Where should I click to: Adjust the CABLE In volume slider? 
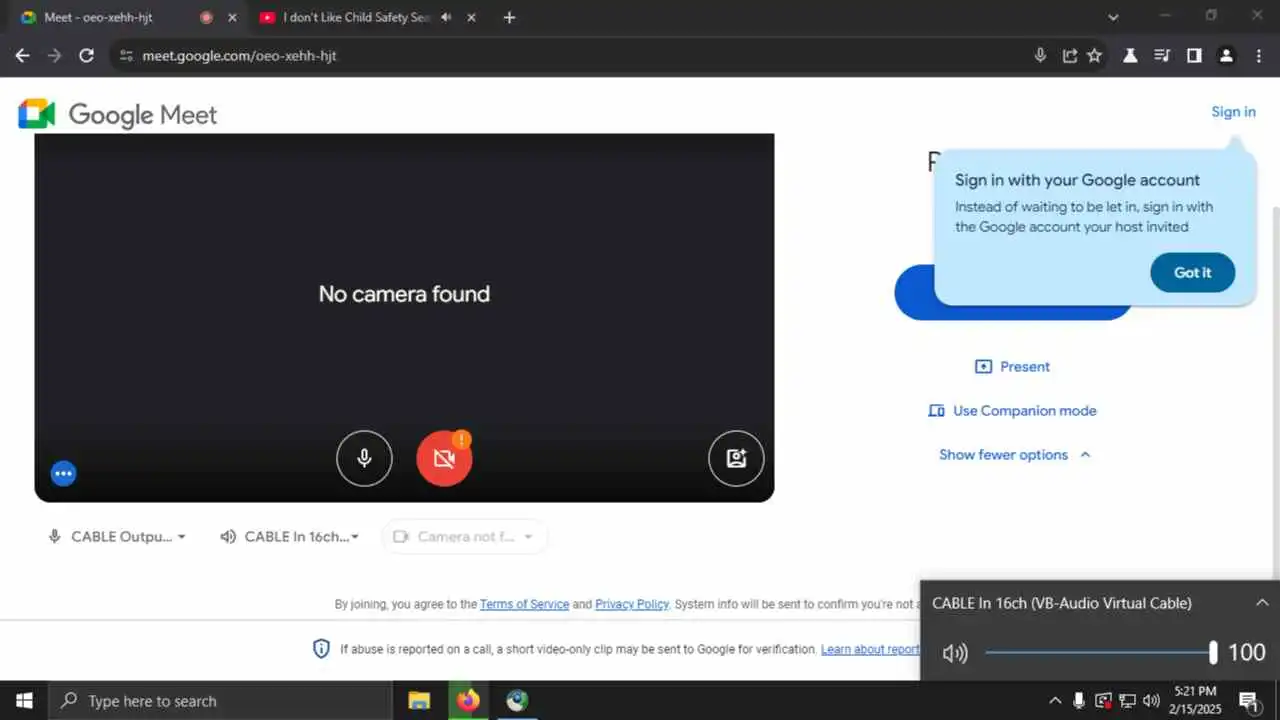click(x=1099, y=653)
